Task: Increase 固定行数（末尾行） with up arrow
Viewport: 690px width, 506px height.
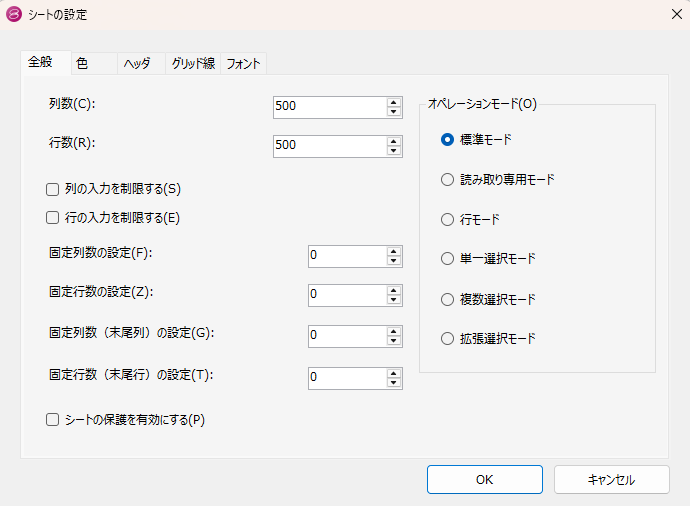Action: 394,373
